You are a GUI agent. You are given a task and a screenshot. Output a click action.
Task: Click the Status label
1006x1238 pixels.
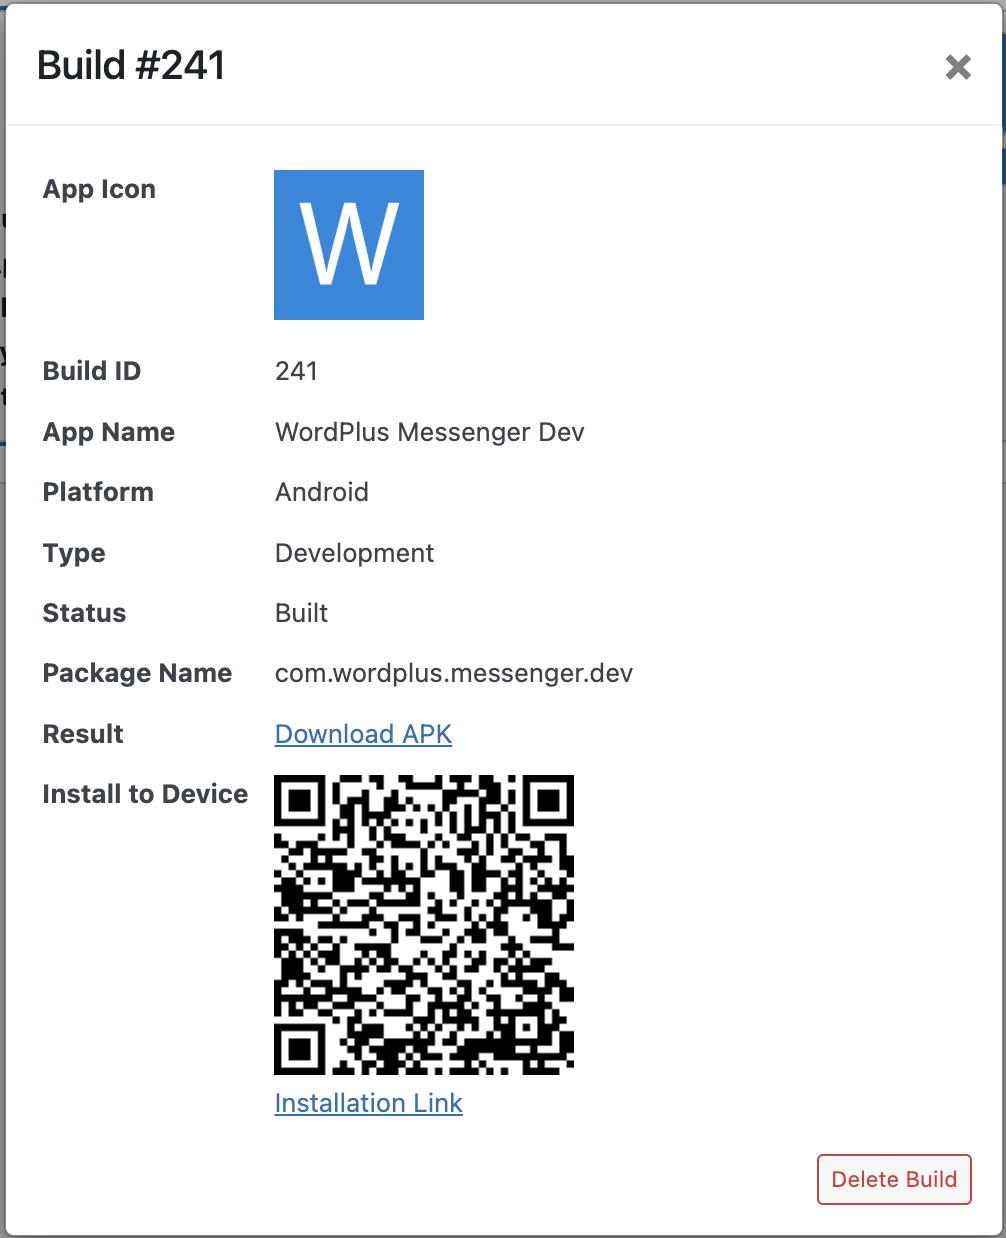pos(84,613)
